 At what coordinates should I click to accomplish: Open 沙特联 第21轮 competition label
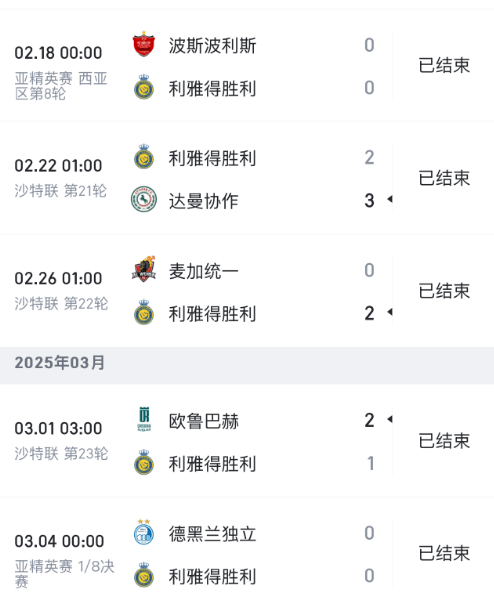coord(61,191)
